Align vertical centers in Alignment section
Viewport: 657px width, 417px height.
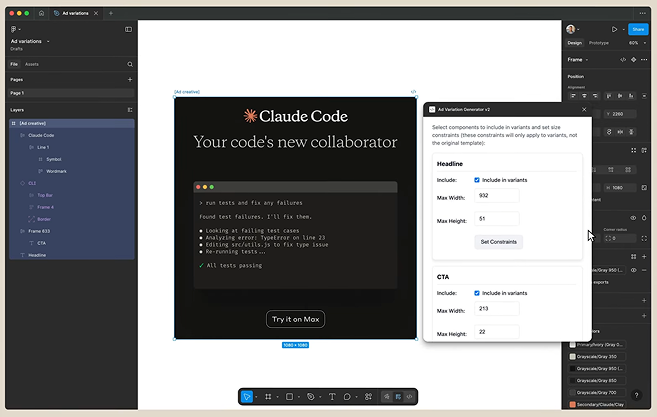(x=620, y=96)
